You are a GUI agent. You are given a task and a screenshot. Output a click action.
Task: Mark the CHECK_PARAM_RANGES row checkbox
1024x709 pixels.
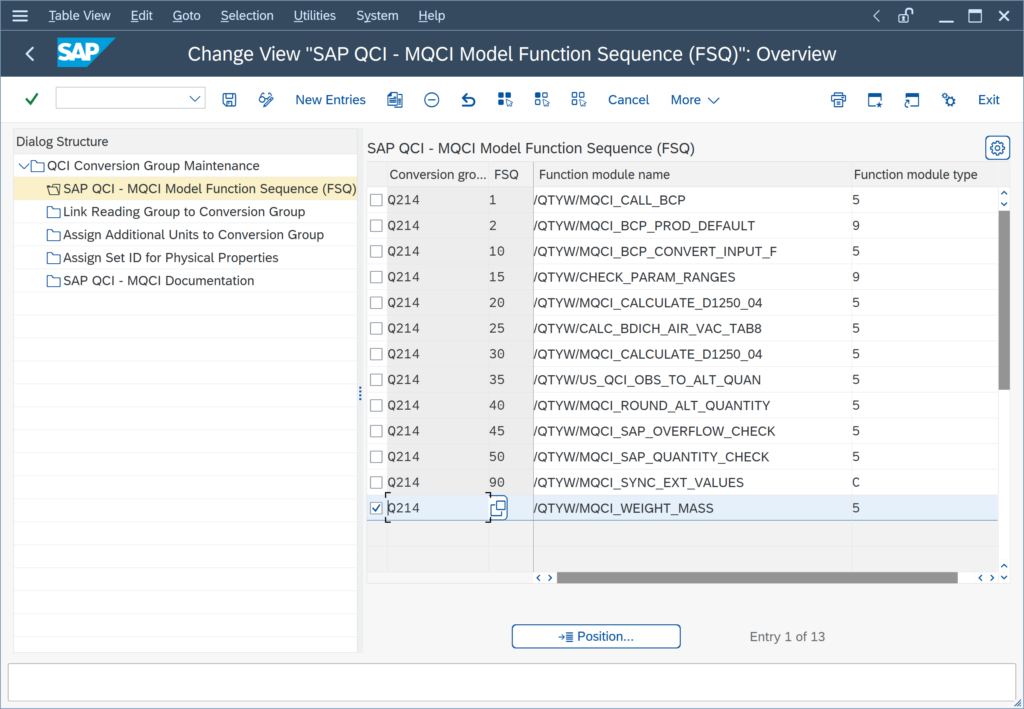[x=376, y=277]
